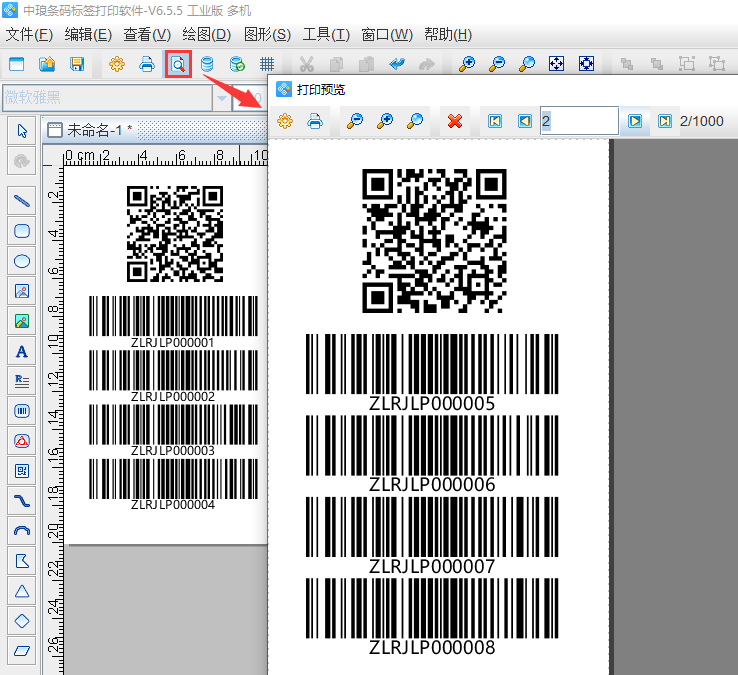Viewport: 738px width, 675px height.
Task: Click the print preview magnifier icon
Action: pyautogui.click(x=178, y=64)
